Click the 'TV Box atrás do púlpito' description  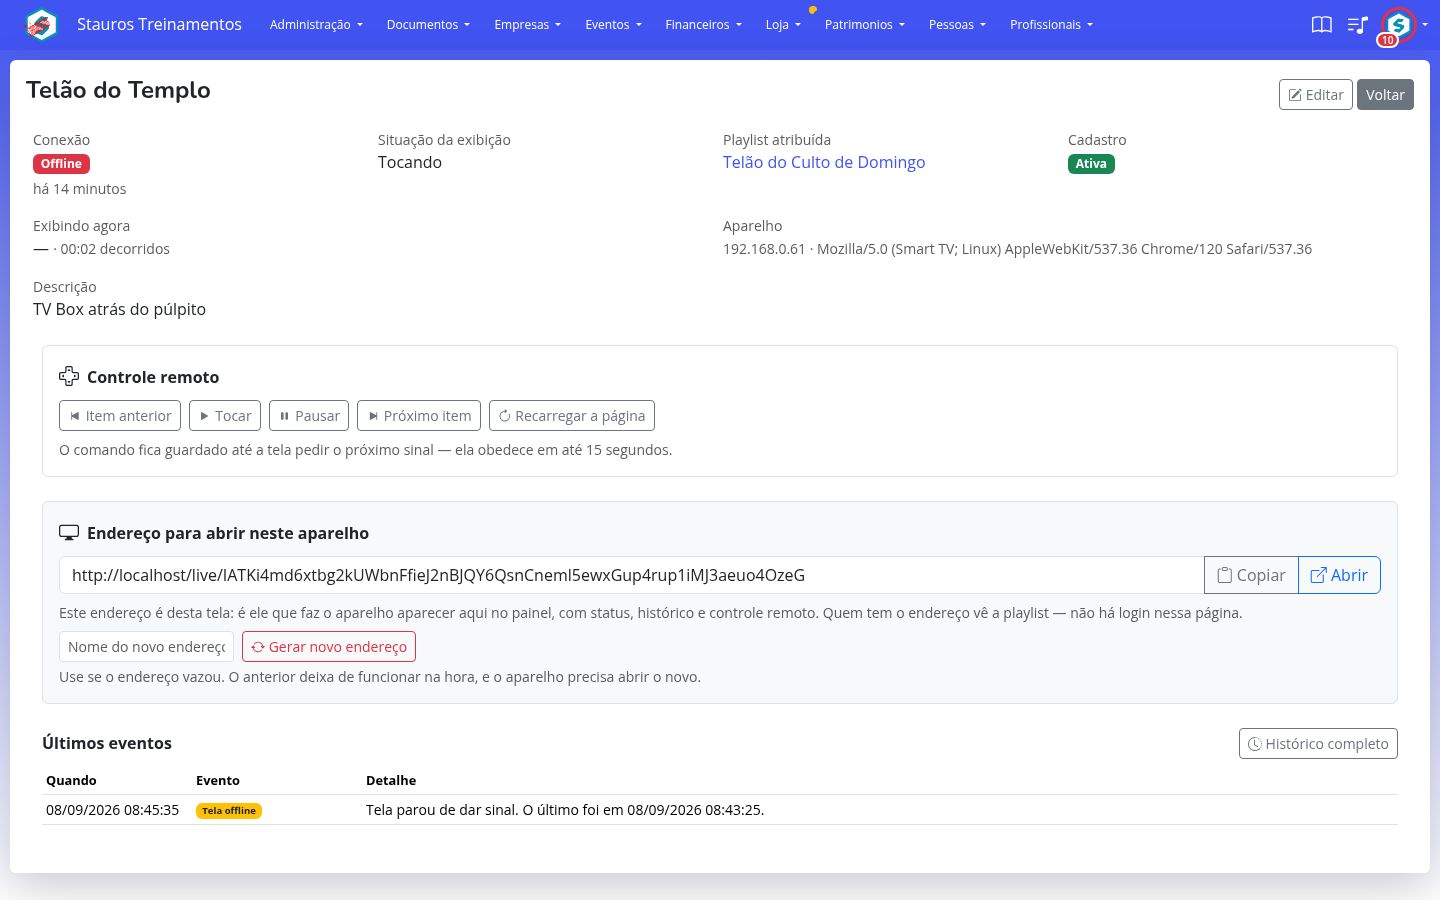pos(119,309)
